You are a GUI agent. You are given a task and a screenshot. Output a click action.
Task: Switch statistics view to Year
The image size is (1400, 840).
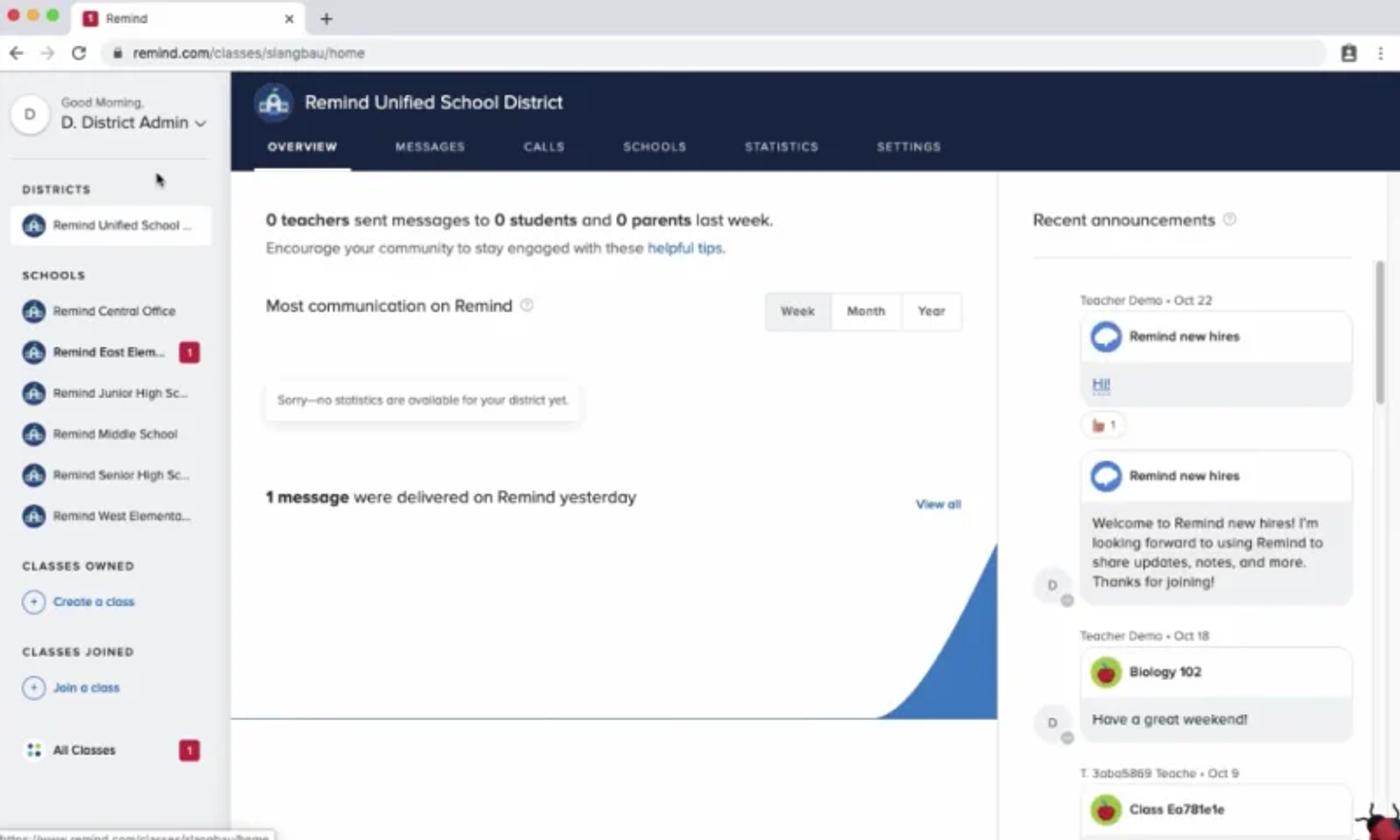(930, 311)
